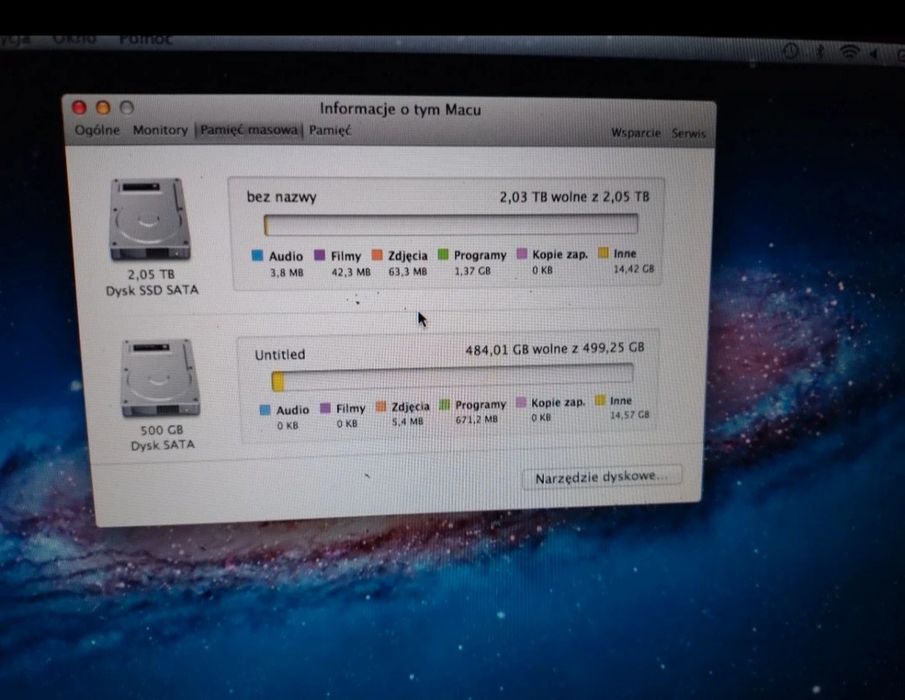The image size is (905, 700).
Task: Close the Informacje o tym Macu window
Action: point(79,107)
